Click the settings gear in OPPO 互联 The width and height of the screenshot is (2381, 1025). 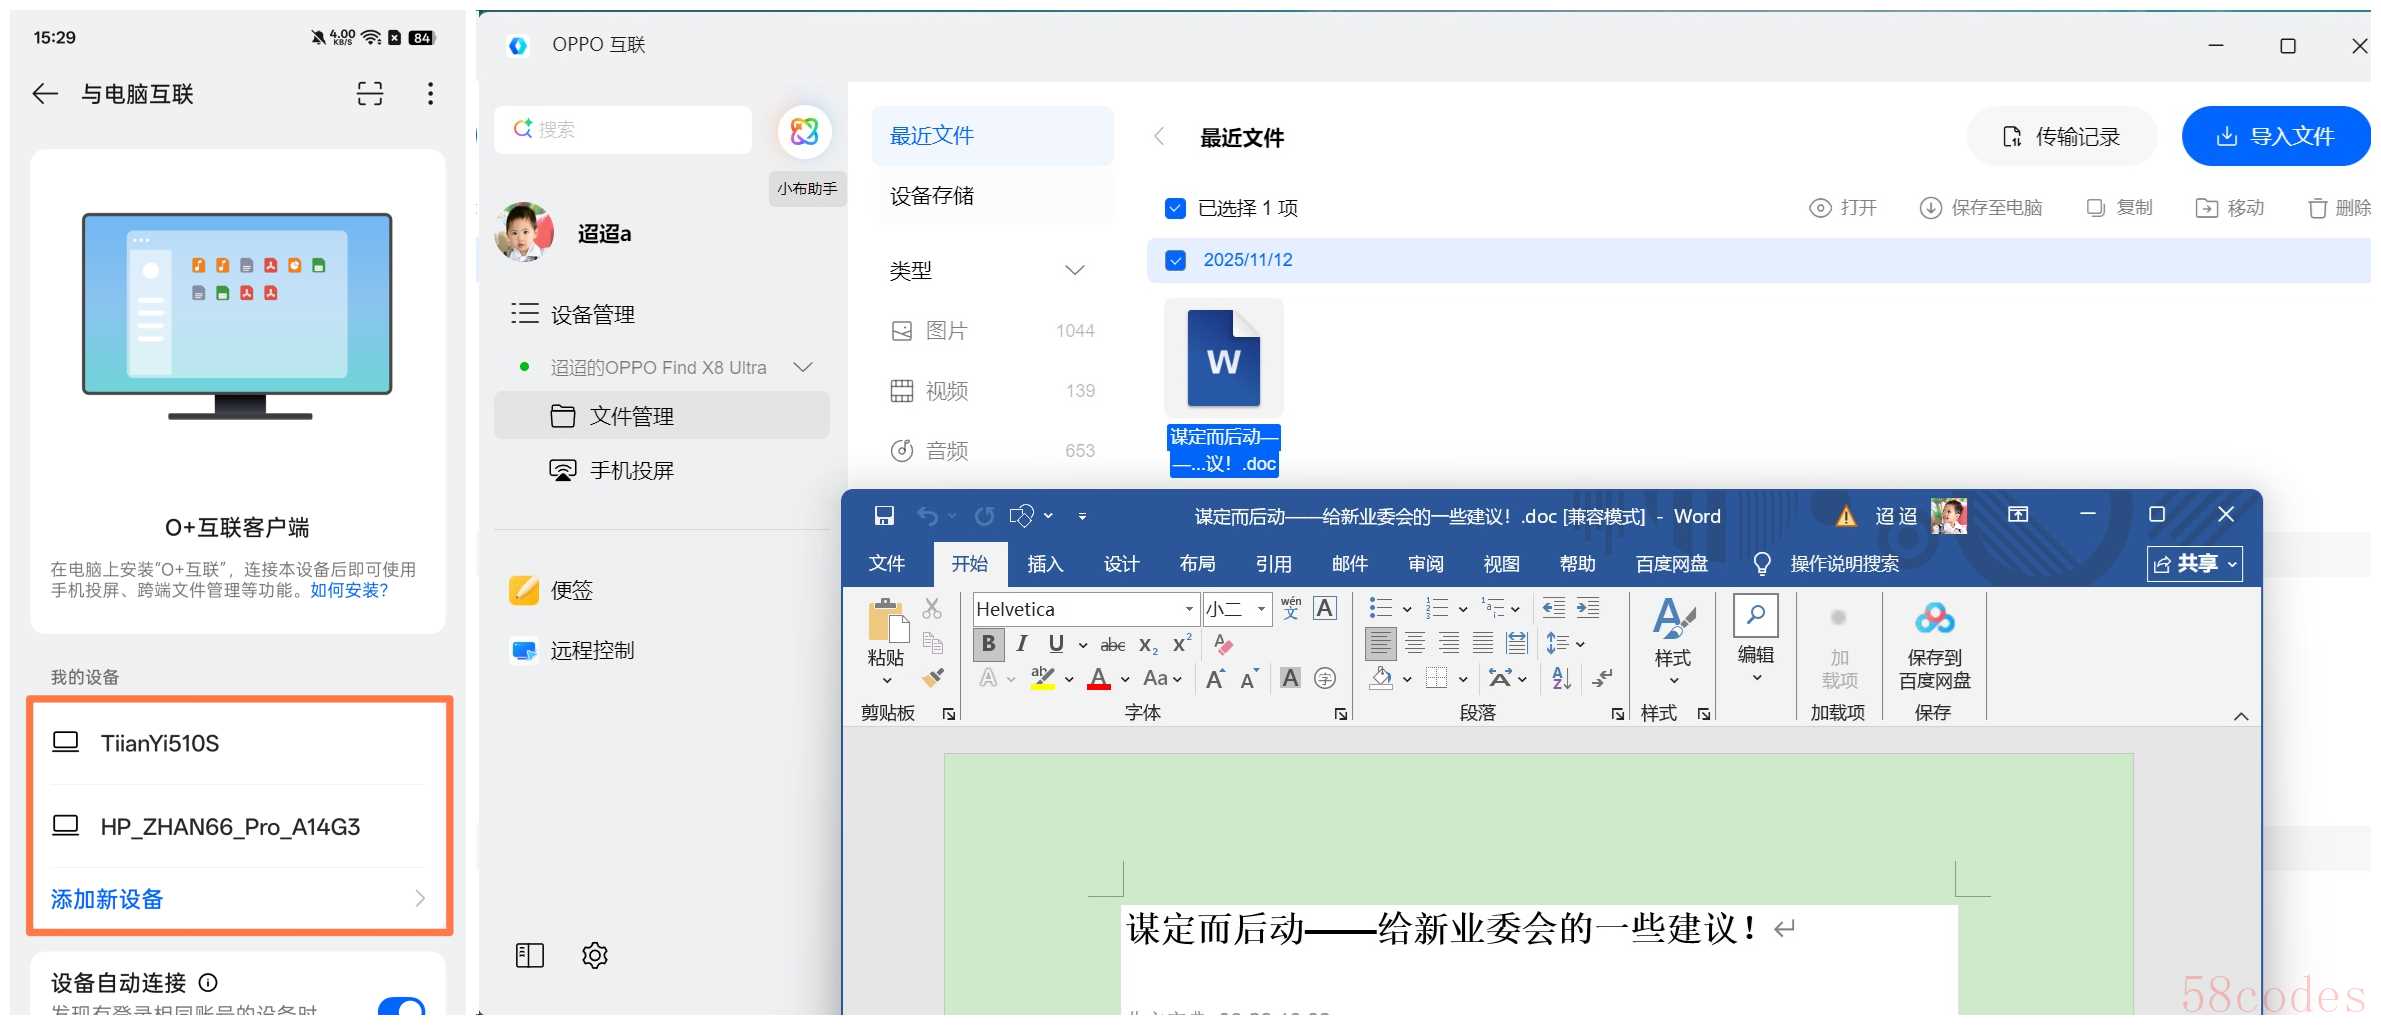595,956
